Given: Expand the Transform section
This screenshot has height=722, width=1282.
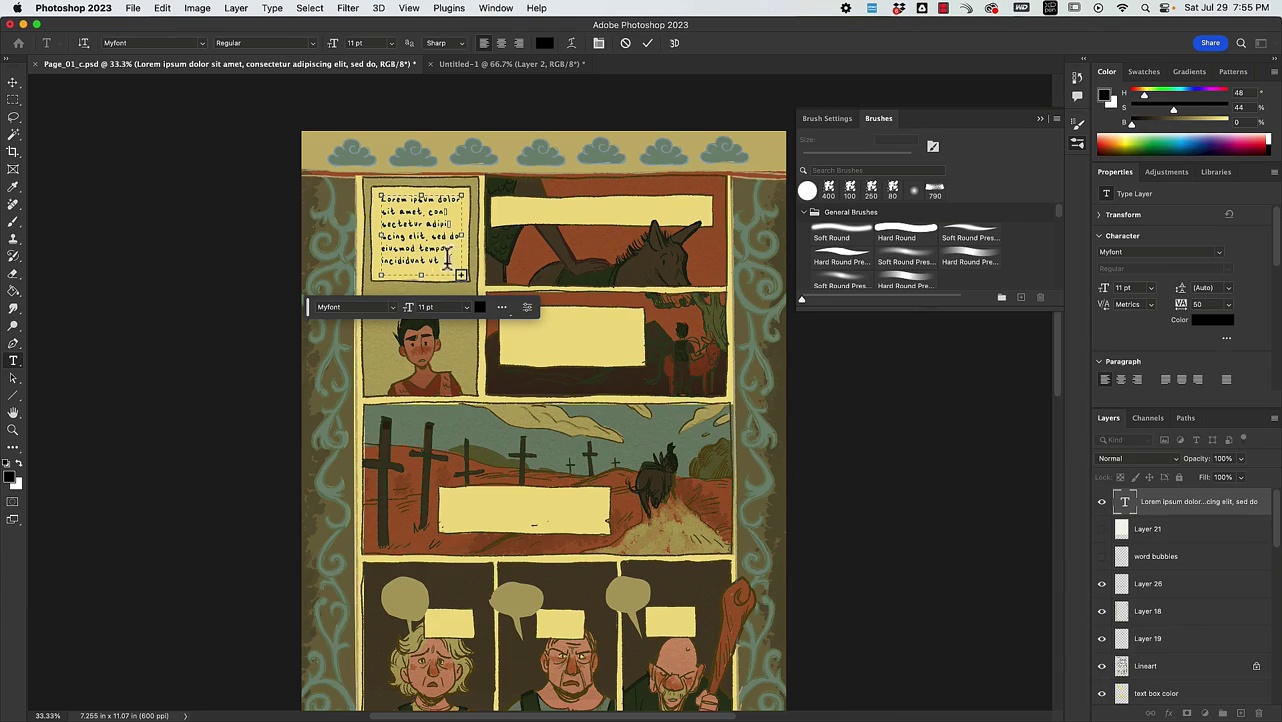Looking at the screenshot, I should [1099, 215].
